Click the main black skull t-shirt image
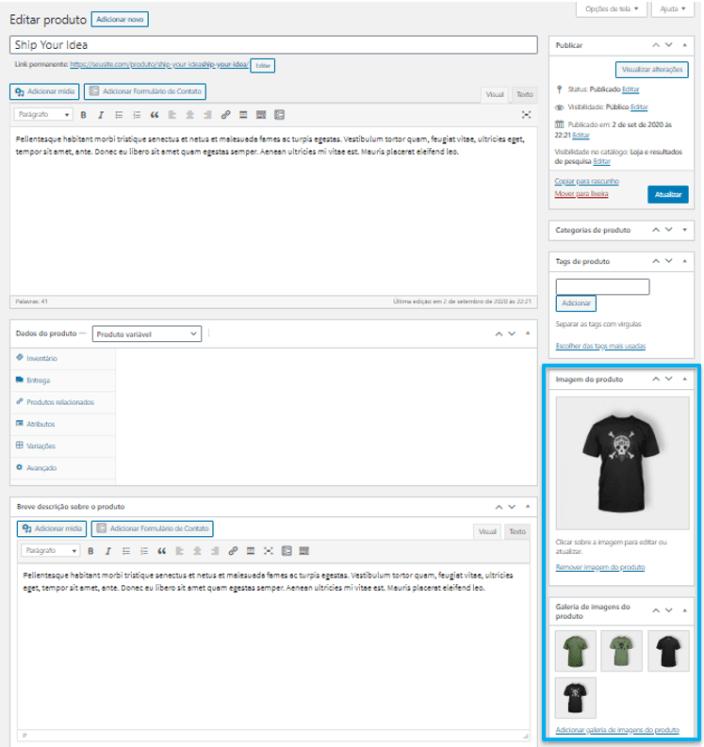This screenshot has height=747, width=704. click(622, 463)
